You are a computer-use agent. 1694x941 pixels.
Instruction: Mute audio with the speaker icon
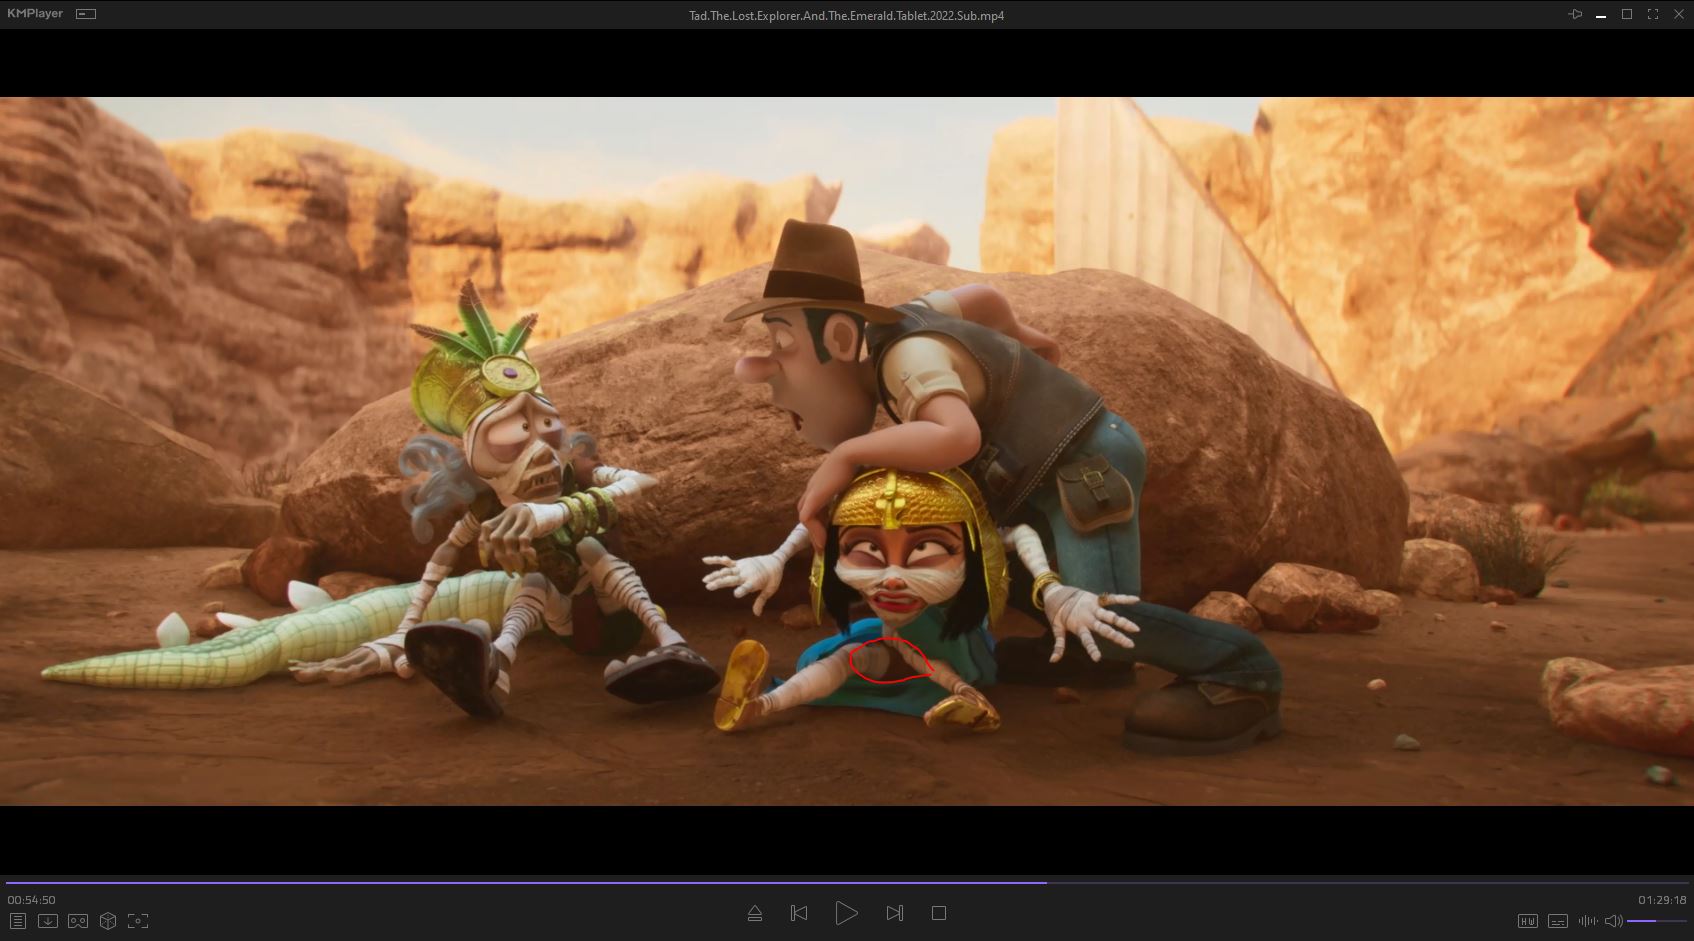coord(1613,921)
